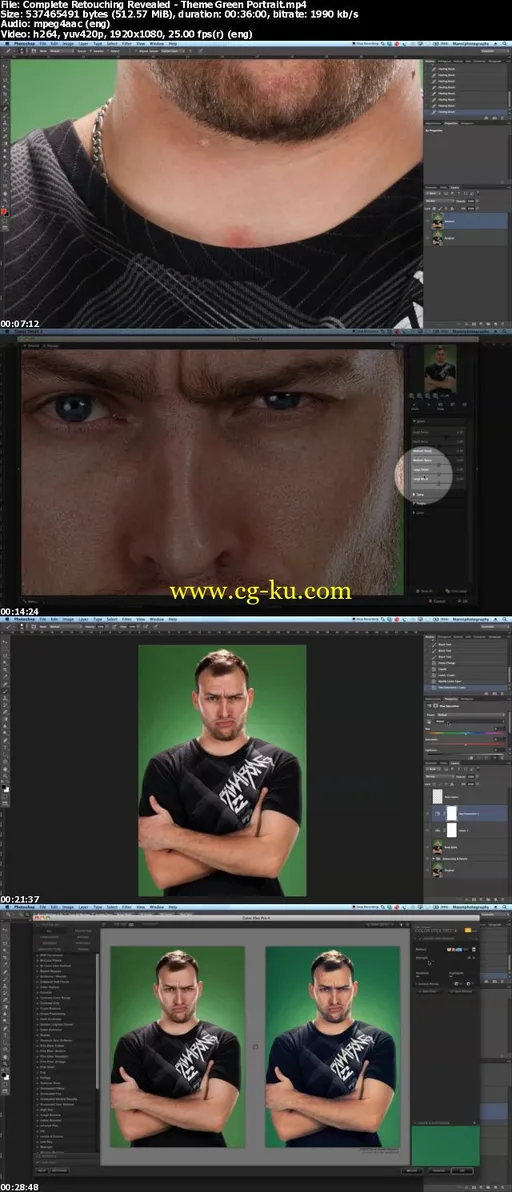Select Glamour Glow filter in Color Efex
The width and height of the screenshot is (512, 1192).
[52, 1083]
